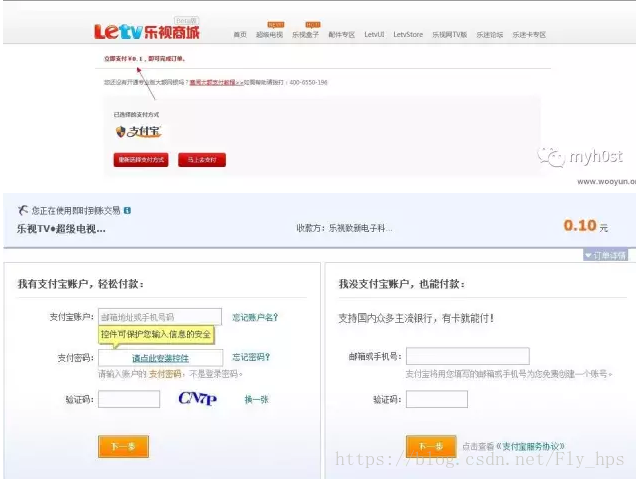The height and width of the screenshot is (479, 636).
Task: Click the 支付宝账户 input field
Action: coord(160,317)
